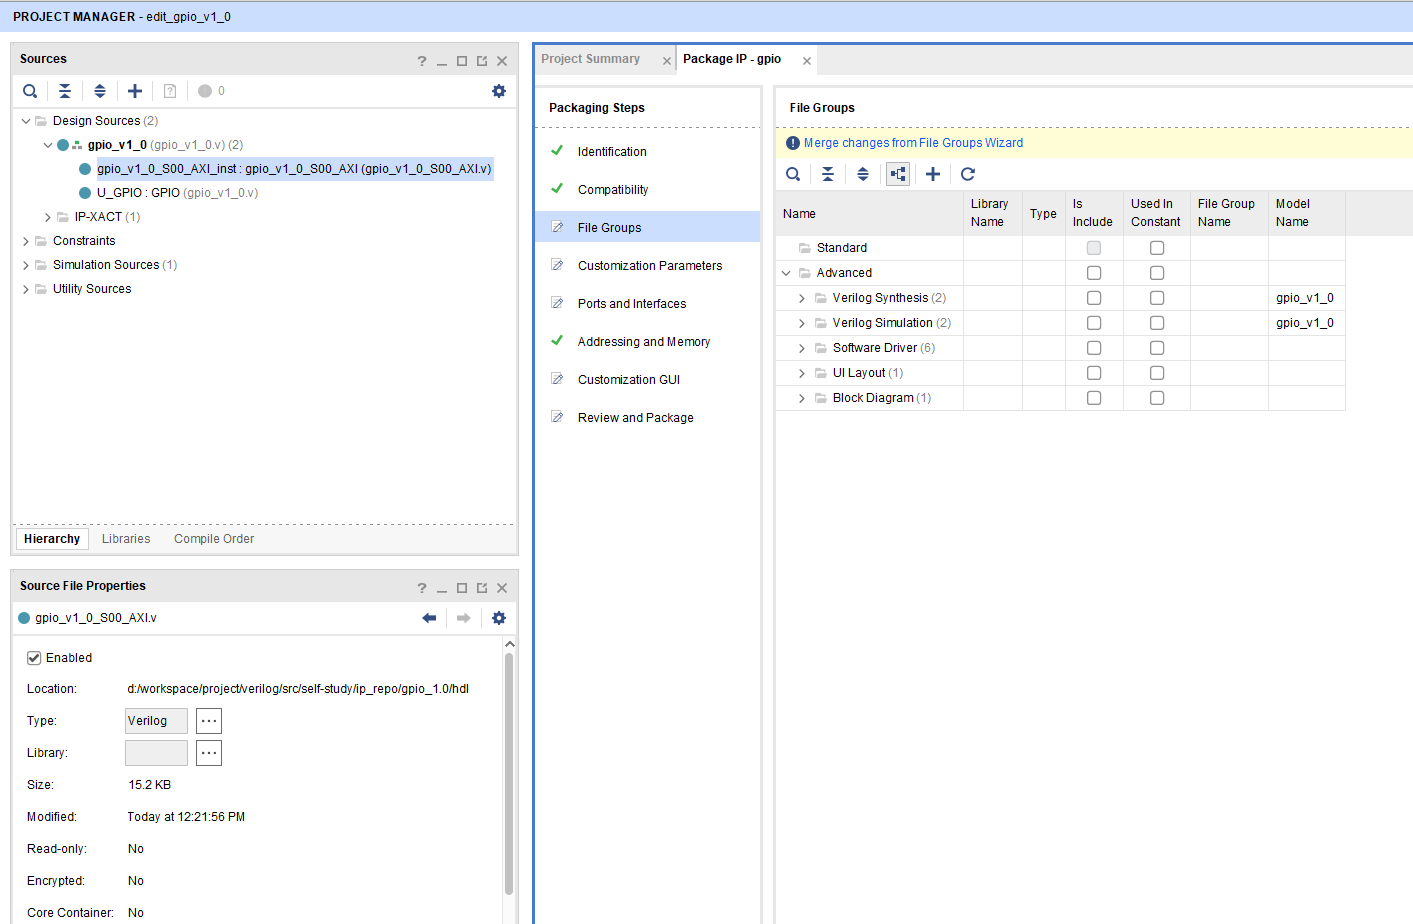Screen dimensions: 1413x924
Task: Toggle Is Include for Verilog Synthesis
Action: tap(1094, 298)
